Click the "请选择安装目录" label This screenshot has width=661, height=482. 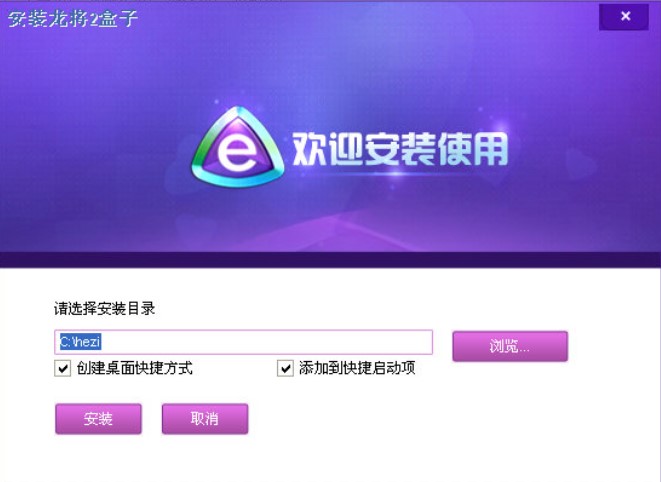click(105, 309)
